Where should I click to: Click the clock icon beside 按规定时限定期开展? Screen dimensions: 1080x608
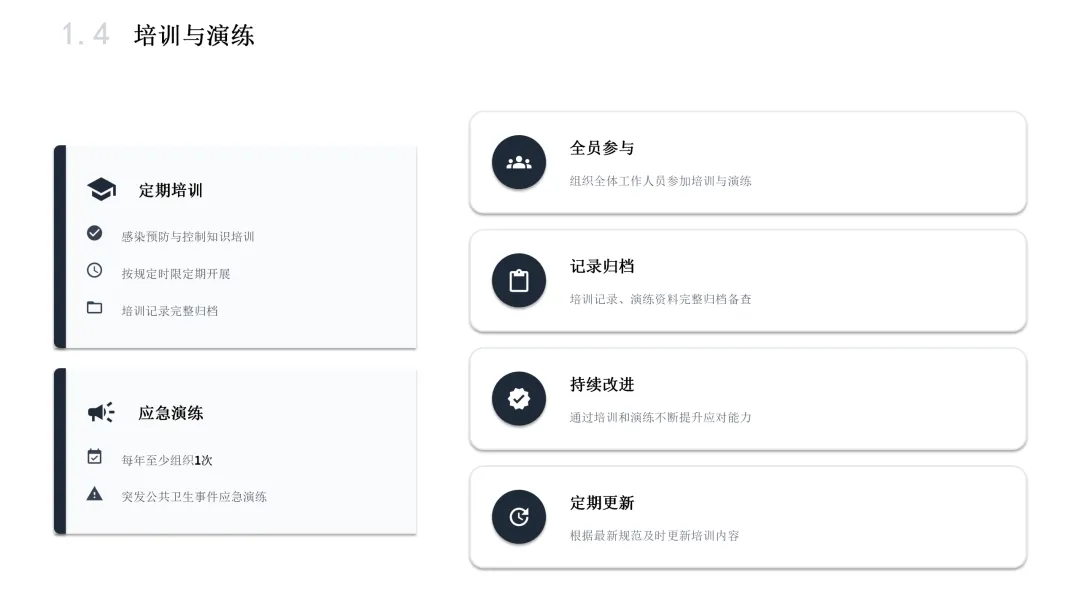pos(95,270)
